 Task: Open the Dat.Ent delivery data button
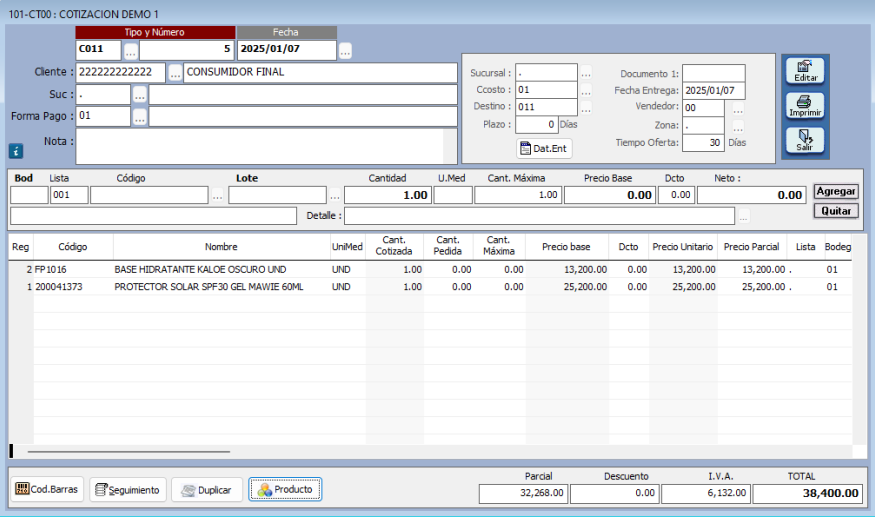coord(544,149)
